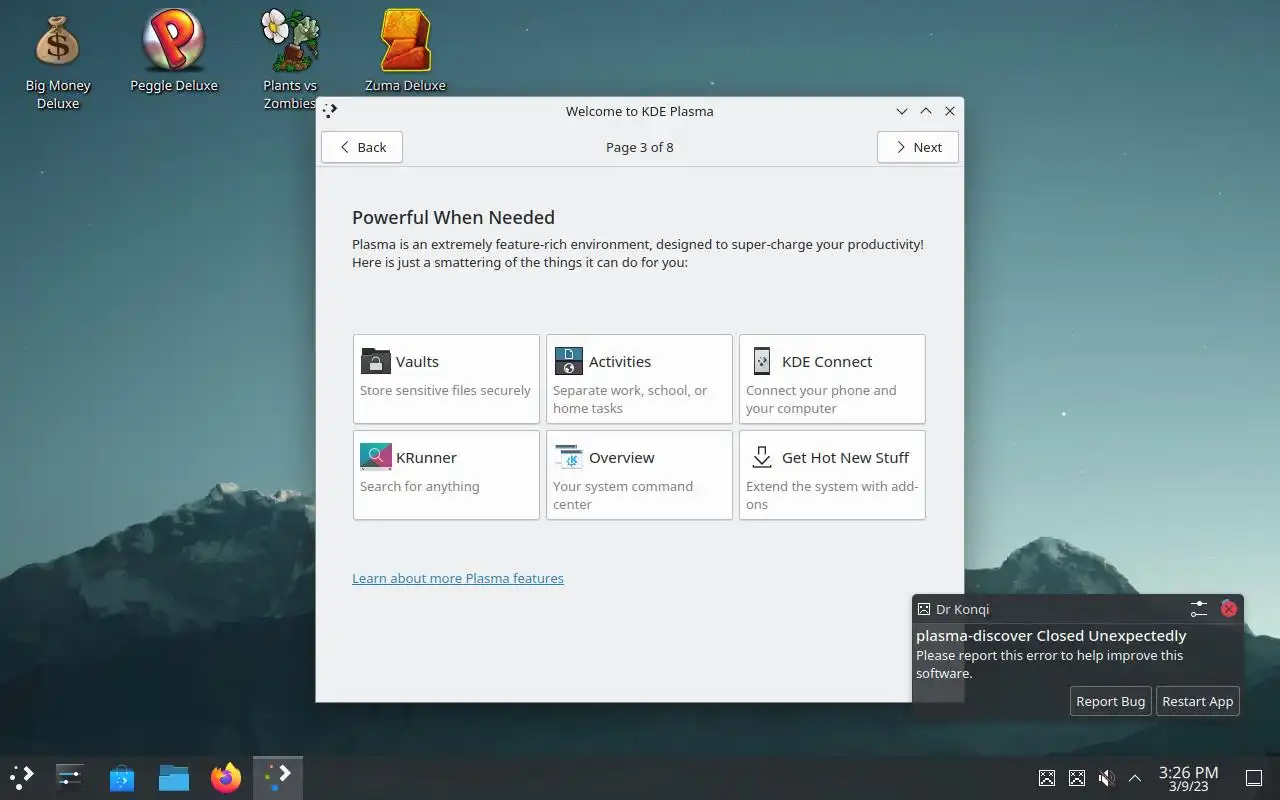Click the Powerful When Needed heading
Screen dimensions: 1280x800
tap(453, 217)
